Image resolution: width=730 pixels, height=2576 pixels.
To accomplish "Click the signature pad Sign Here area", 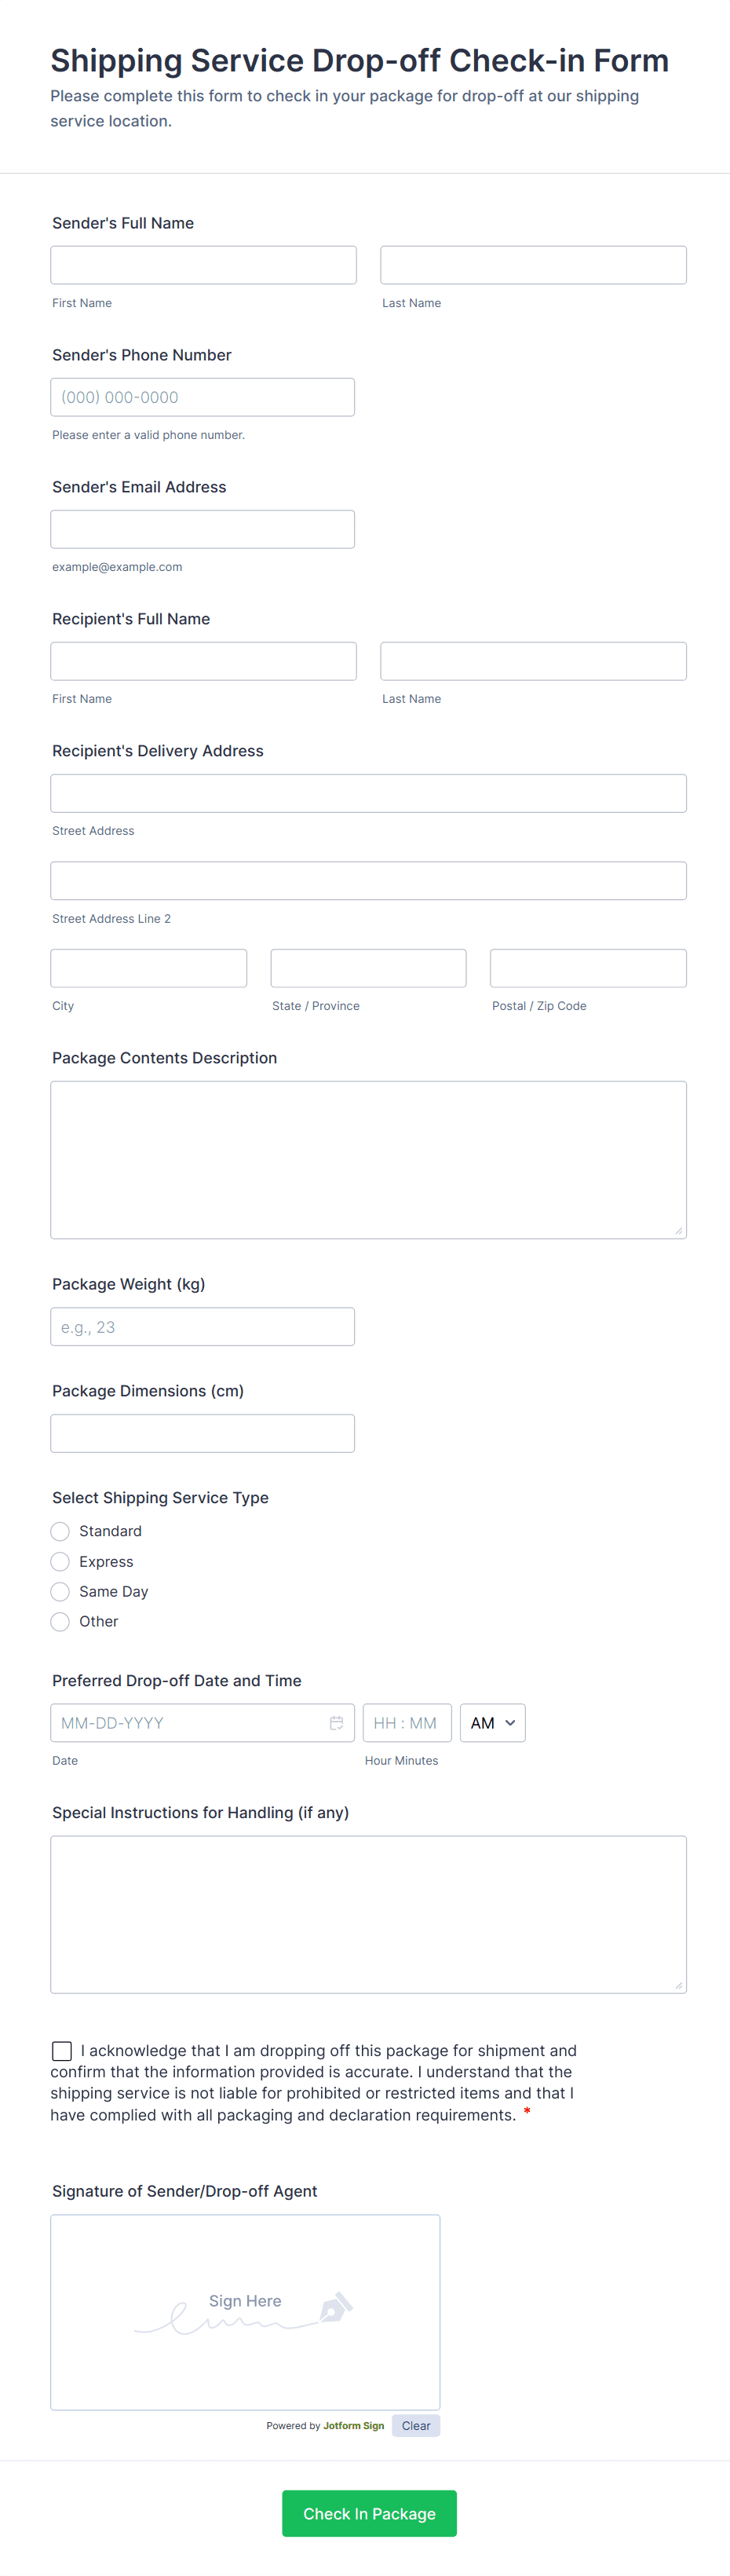I will (x=245, y=2311).
